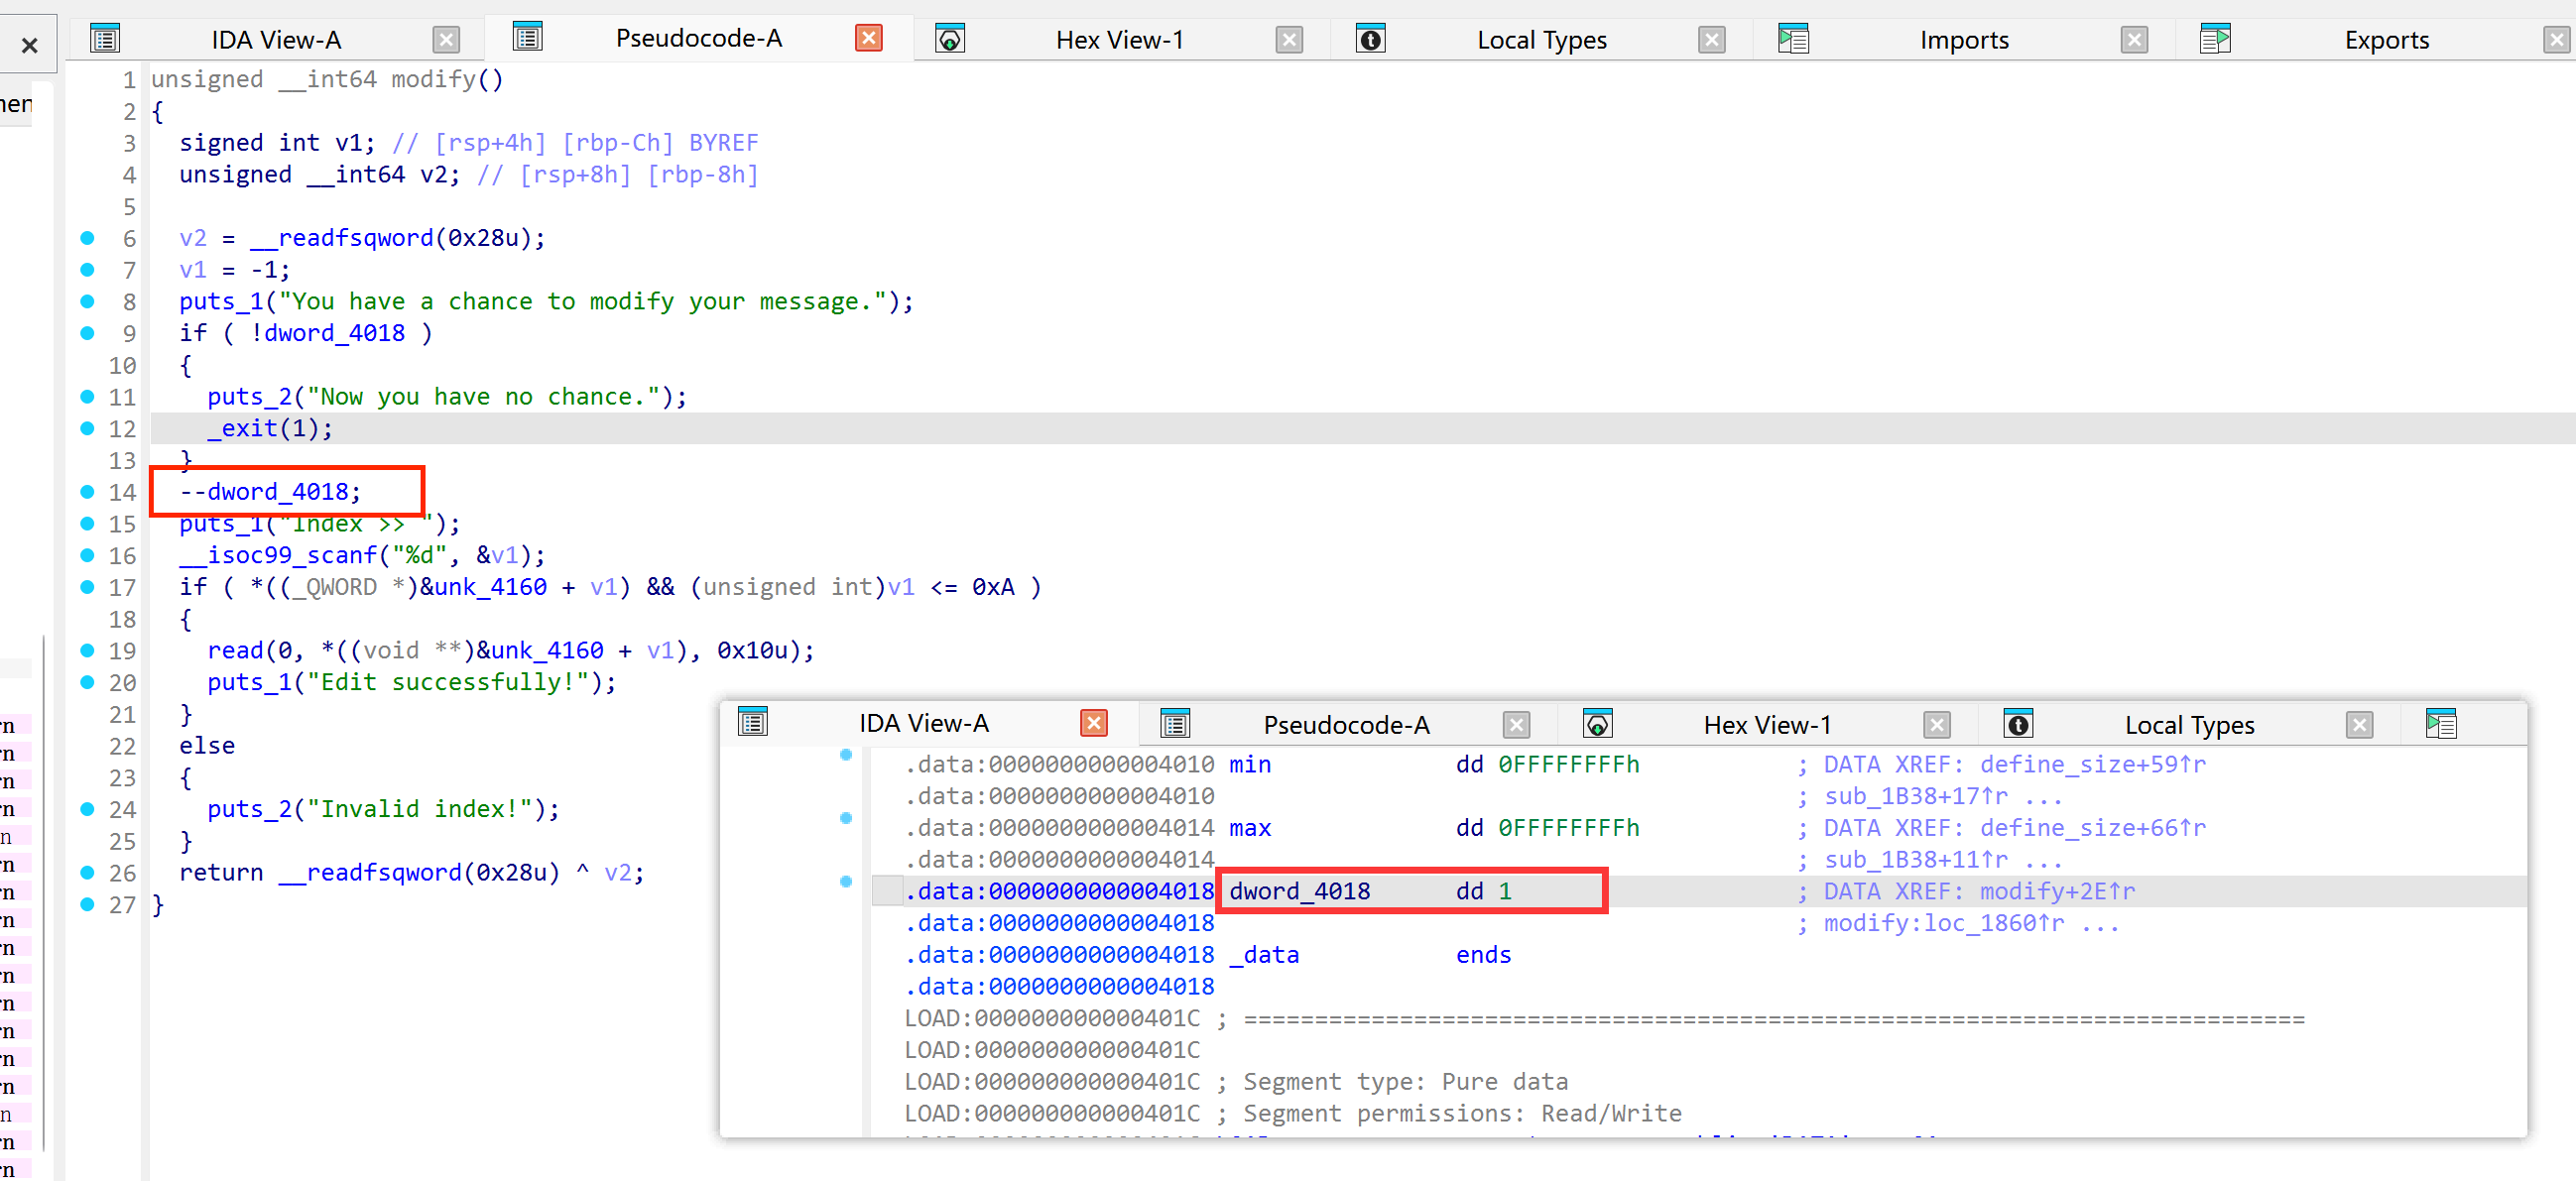Click the modify function name on line 1
The height and width of the screenshot is (1181, 2576).
click(x=434, y=79)
